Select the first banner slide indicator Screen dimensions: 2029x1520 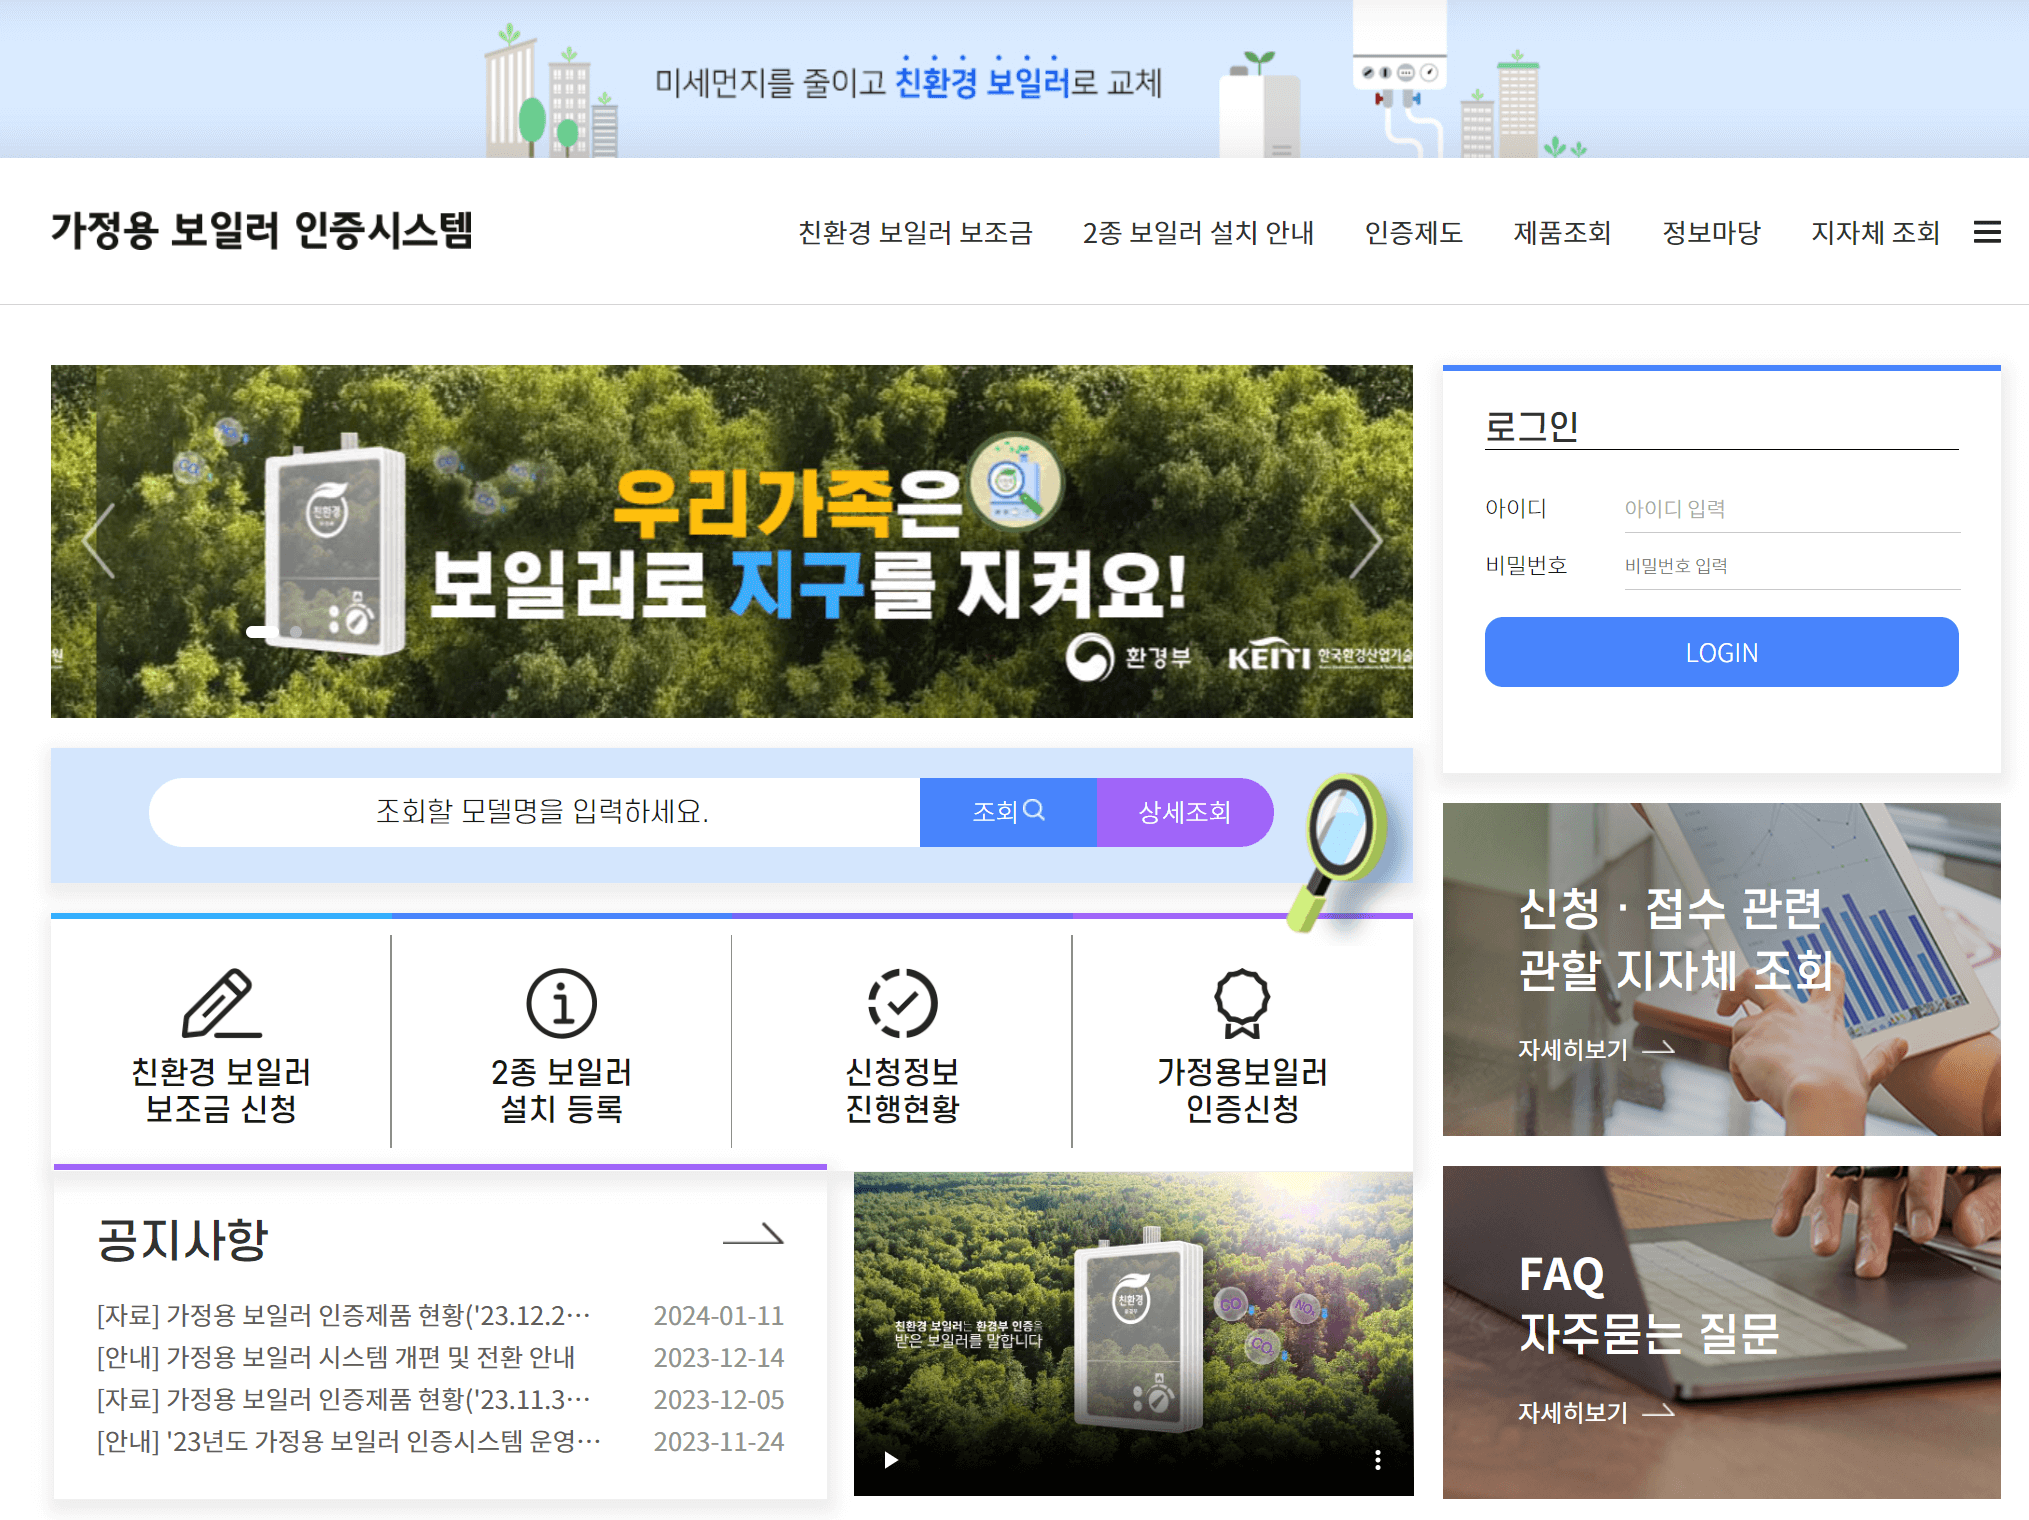262,632
